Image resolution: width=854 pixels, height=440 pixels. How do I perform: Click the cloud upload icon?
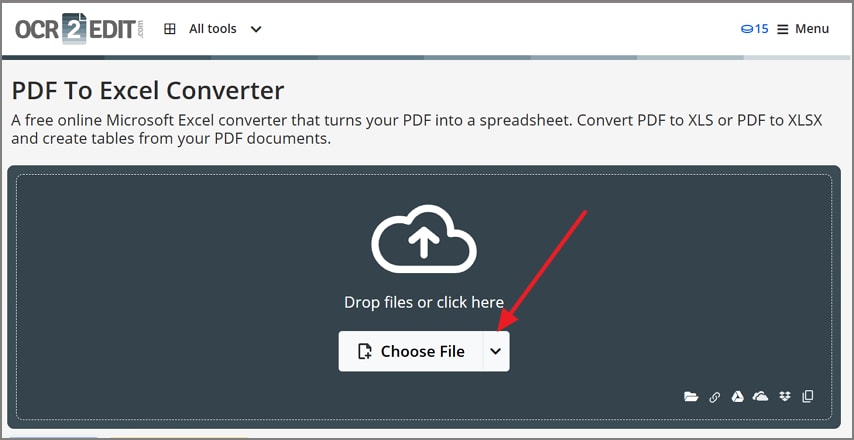(x=424, y=239)
